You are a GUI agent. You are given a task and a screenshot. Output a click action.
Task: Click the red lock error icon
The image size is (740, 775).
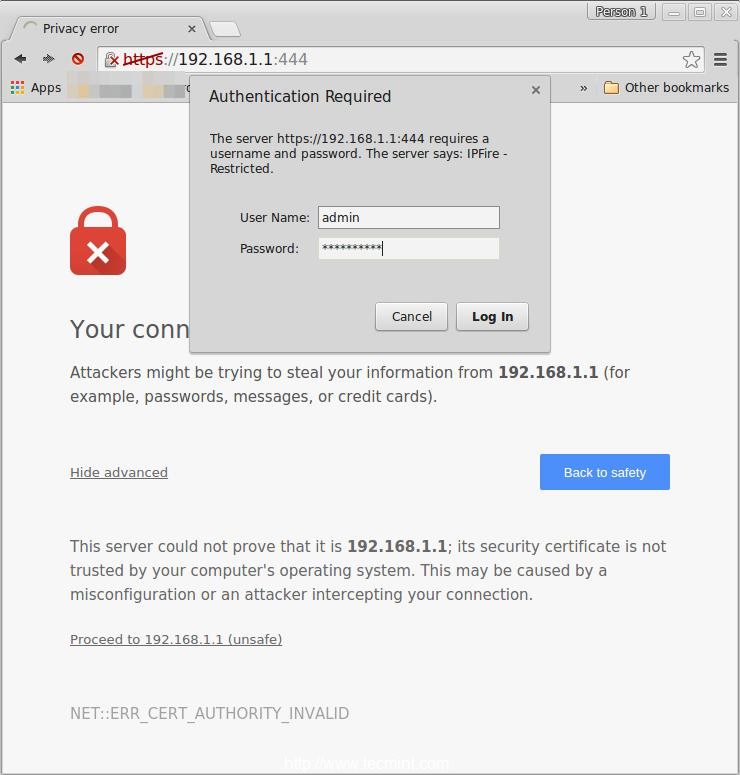(98, 241)
